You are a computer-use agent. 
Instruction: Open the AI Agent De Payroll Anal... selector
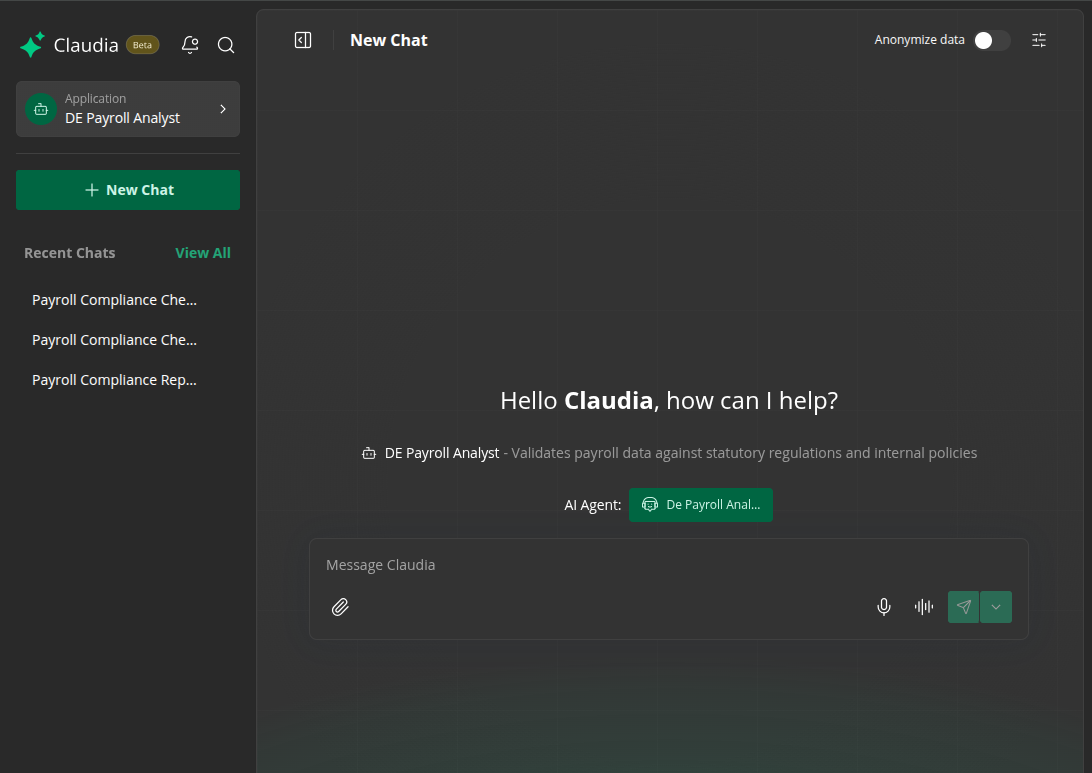click(x=701, y=505)
